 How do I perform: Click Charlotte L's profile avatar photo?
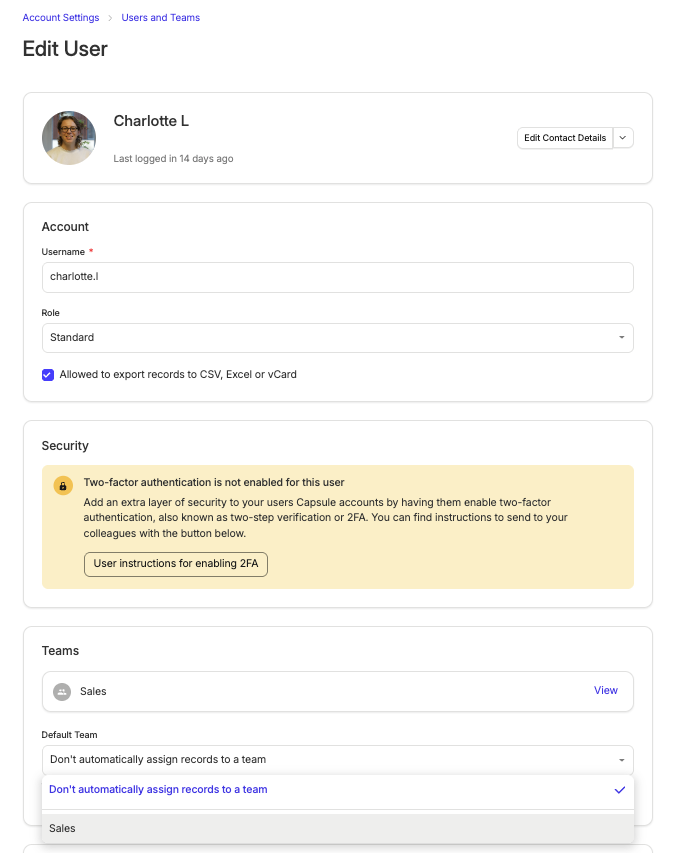click(69, 138)
